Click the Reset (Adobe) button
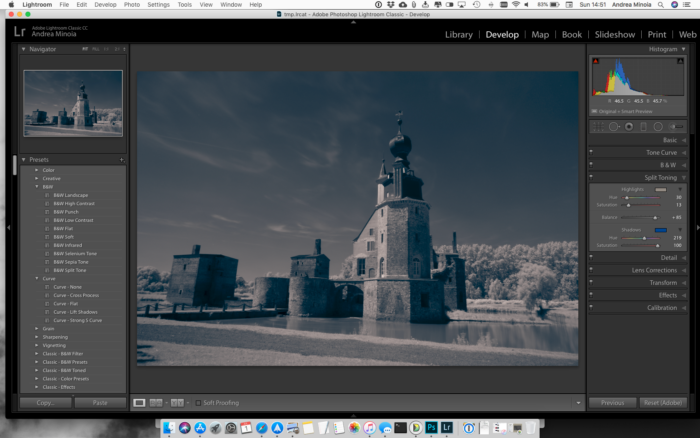Screen dimensions: 700x438 662,403
